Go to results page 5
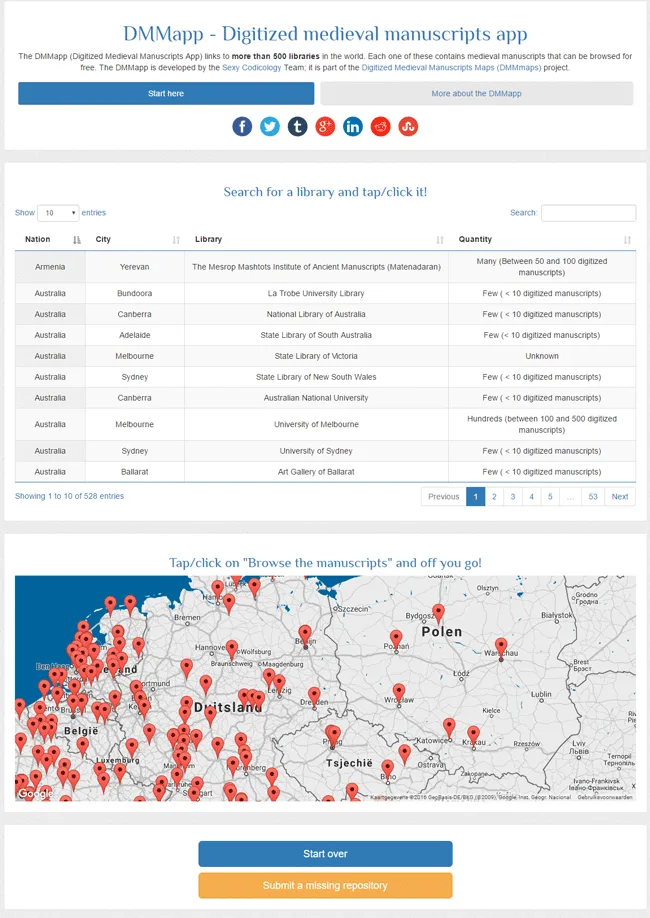Image resolution: width=650 pixels, height=918 pixels. coord(550,496)
